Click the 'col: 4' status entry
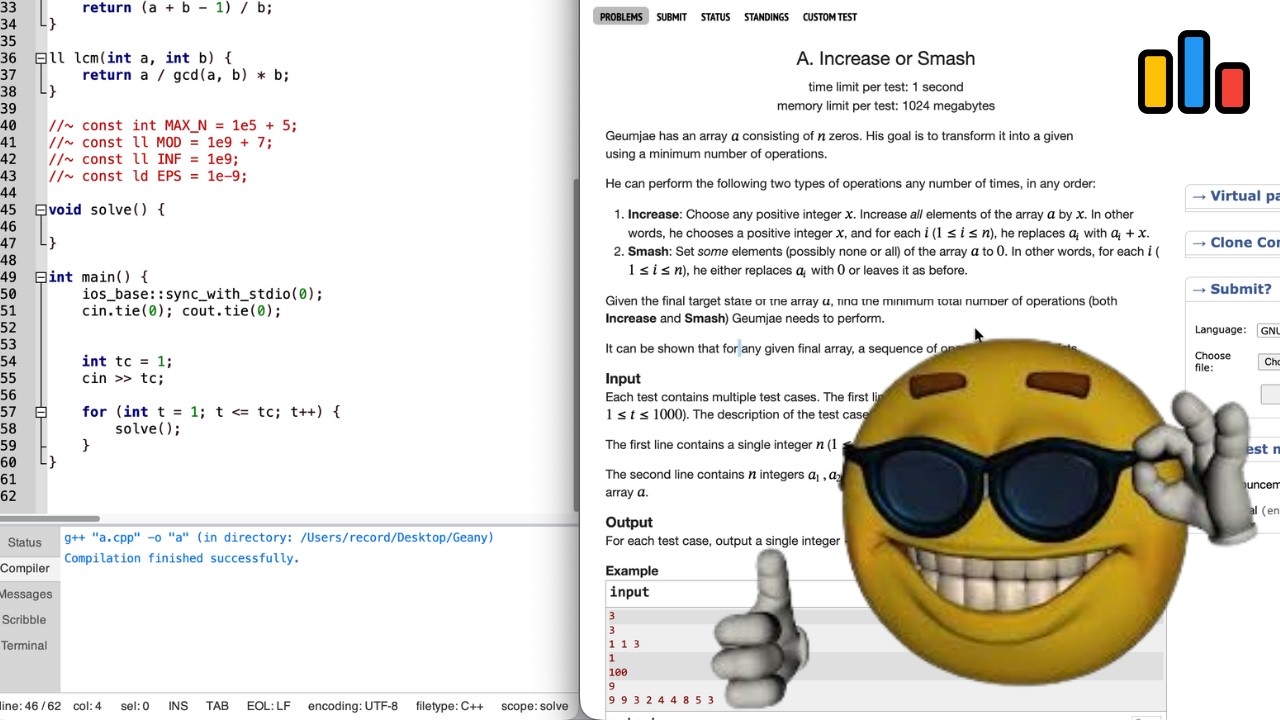This screenshot has height=720, width=1280. [x=87, y=706]
